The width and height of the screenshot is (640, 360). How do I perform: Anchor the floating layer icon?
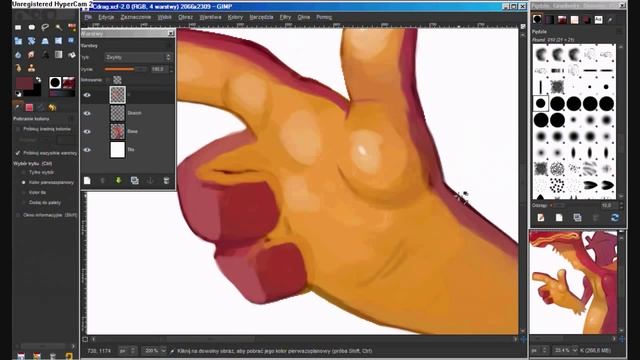click(x=150, y=180)
